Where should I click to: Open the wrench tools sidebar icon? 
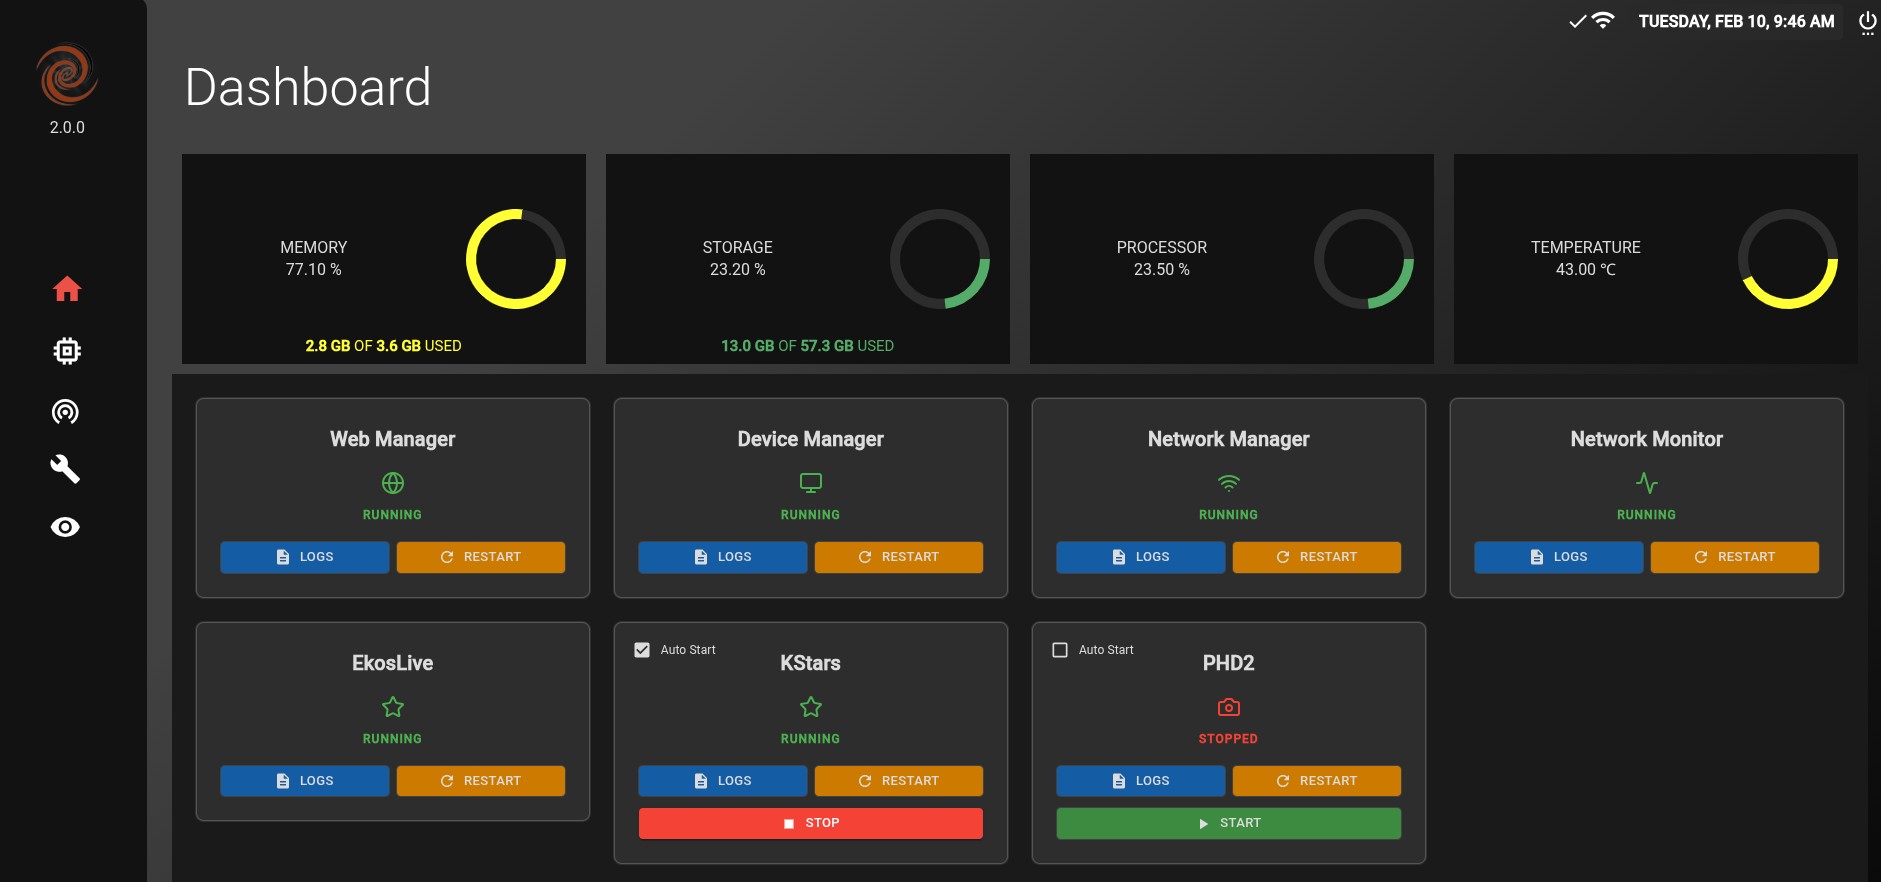66,469
